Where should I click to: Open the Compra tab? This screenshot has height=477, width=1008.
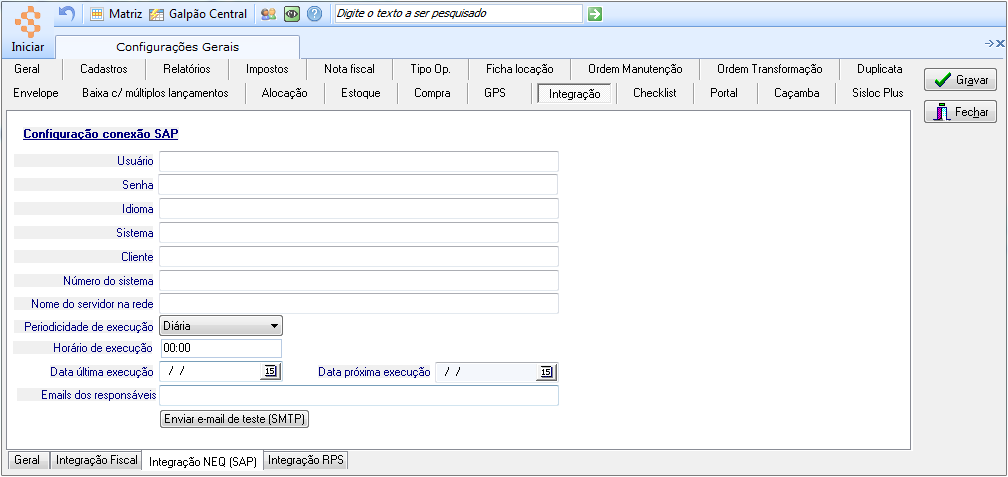coord(432,93)
